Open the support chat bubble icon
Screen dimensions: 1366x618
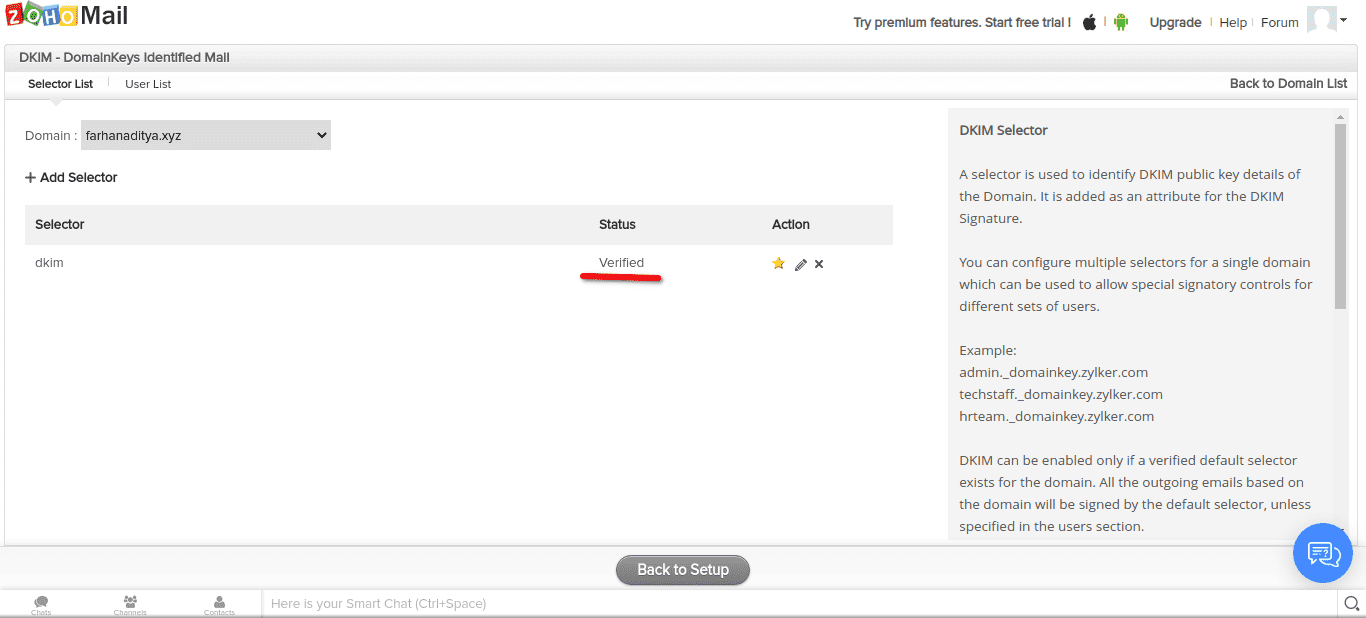click(1322, 553)
